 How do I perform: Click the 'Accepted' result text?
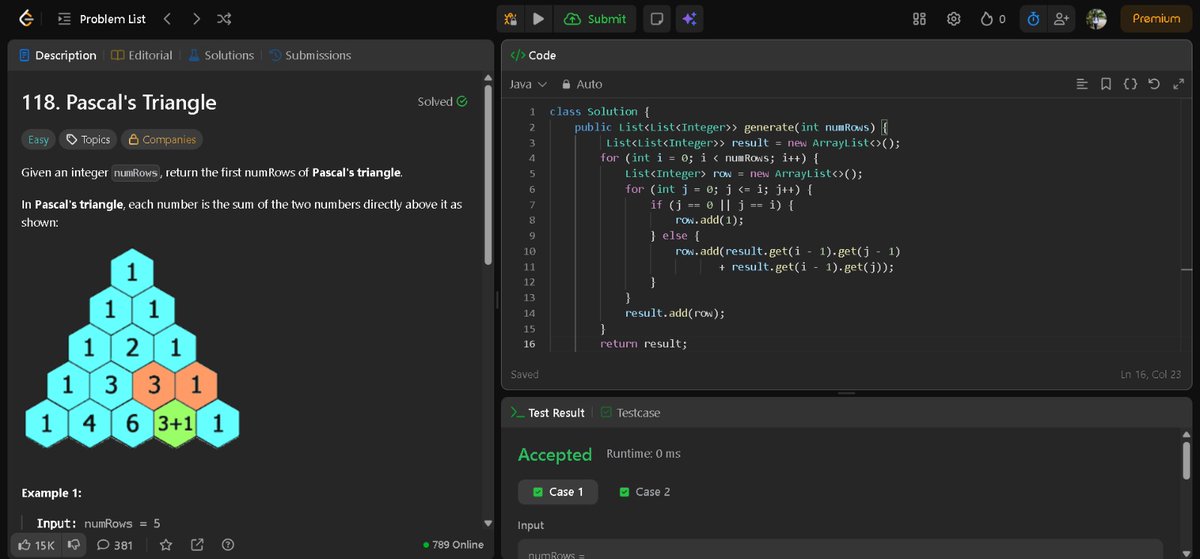click(555, 454)
